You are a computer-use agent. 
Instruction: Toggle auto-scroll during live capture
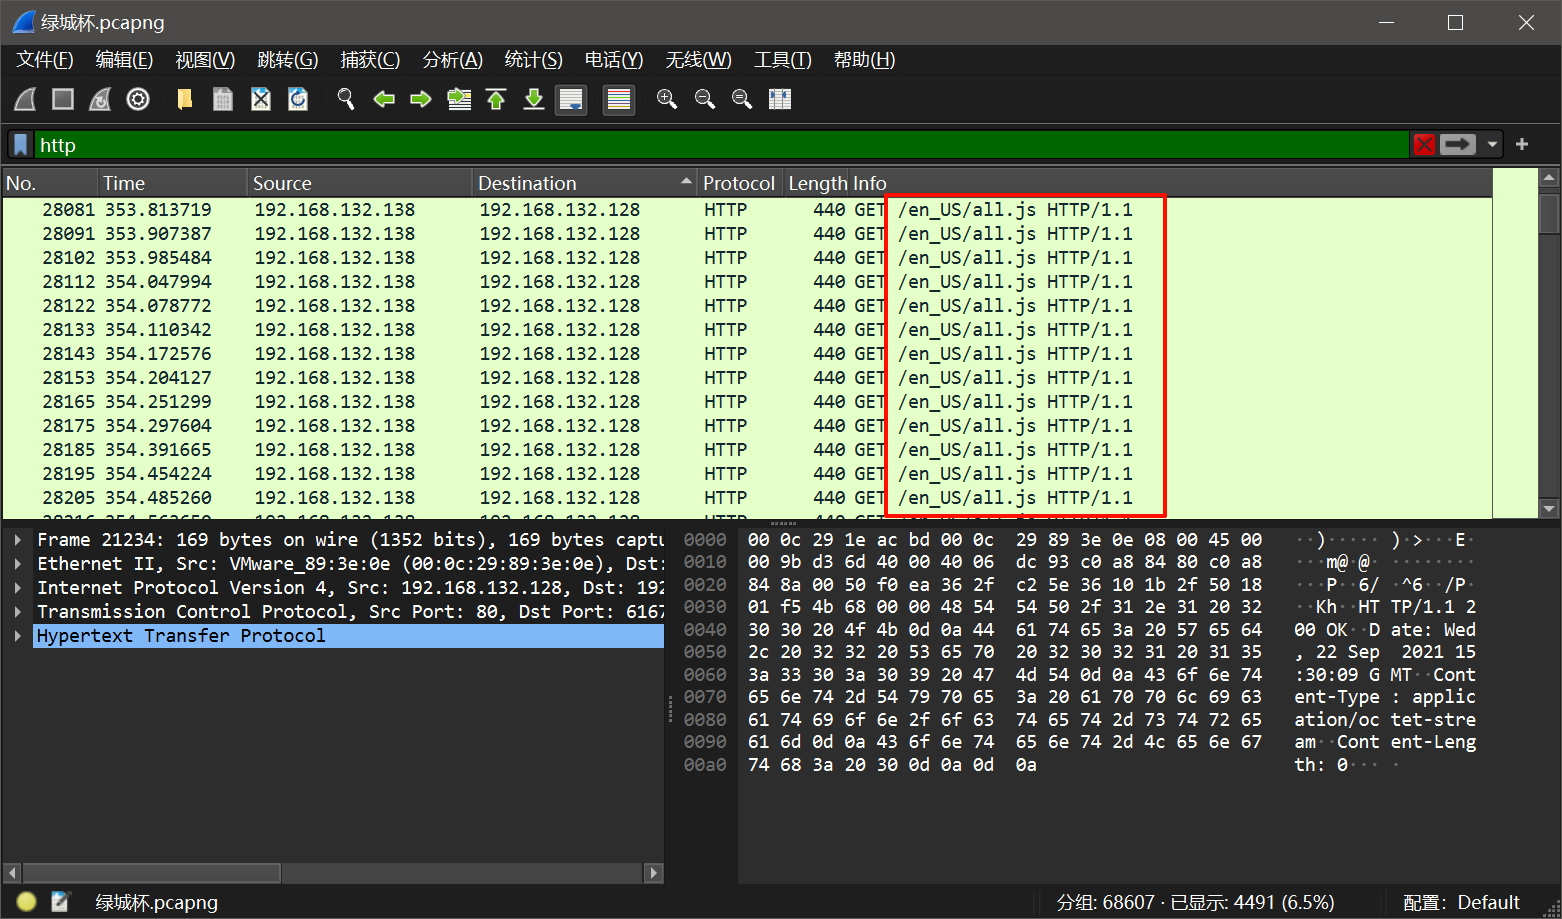571,99
